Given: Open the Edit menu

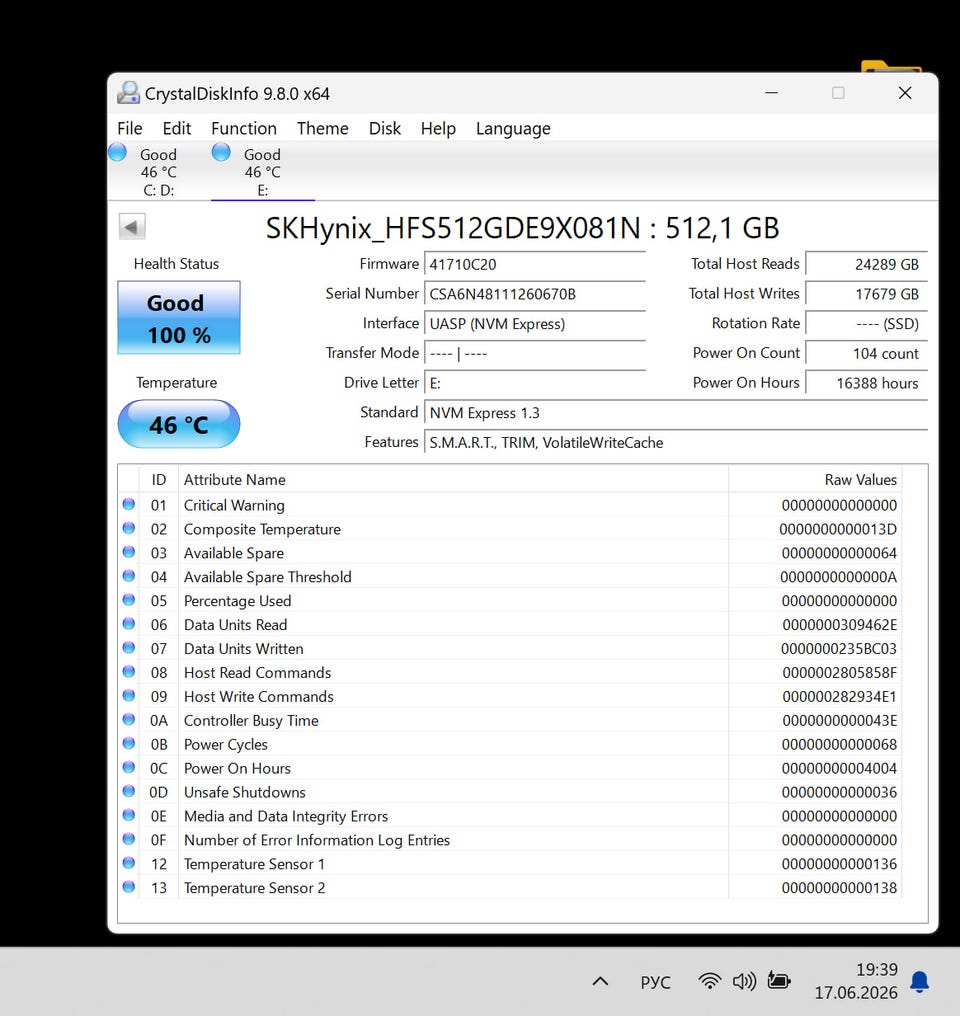Looking at the screenshot, I should [x=177, y=128].
